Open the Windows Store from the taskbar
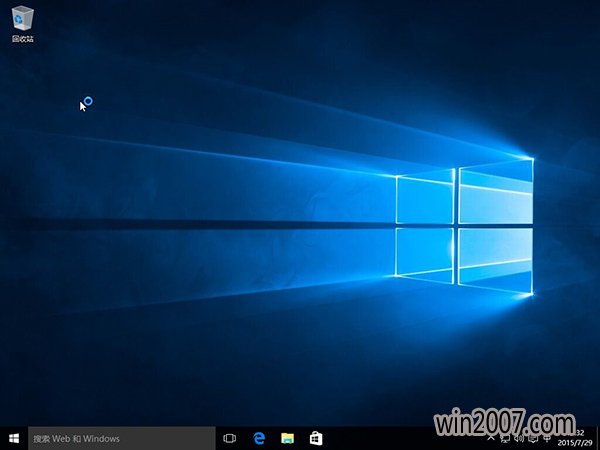This screenshot has height=450, width=600. click(316, 439)
